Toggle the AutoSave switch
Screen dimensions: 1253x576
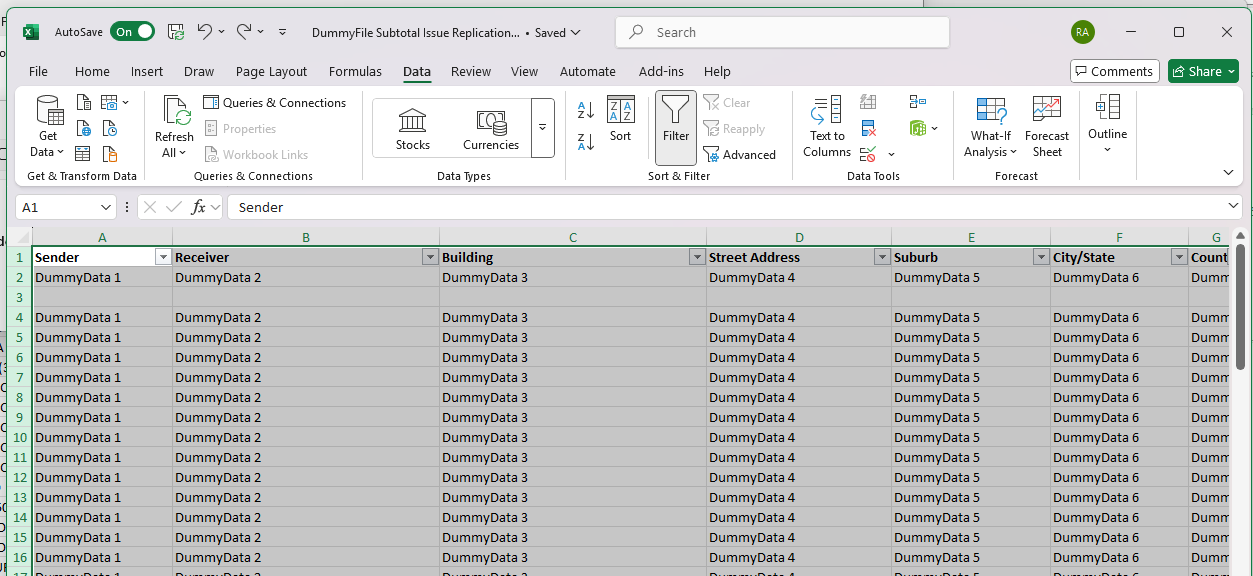point(132,32)
